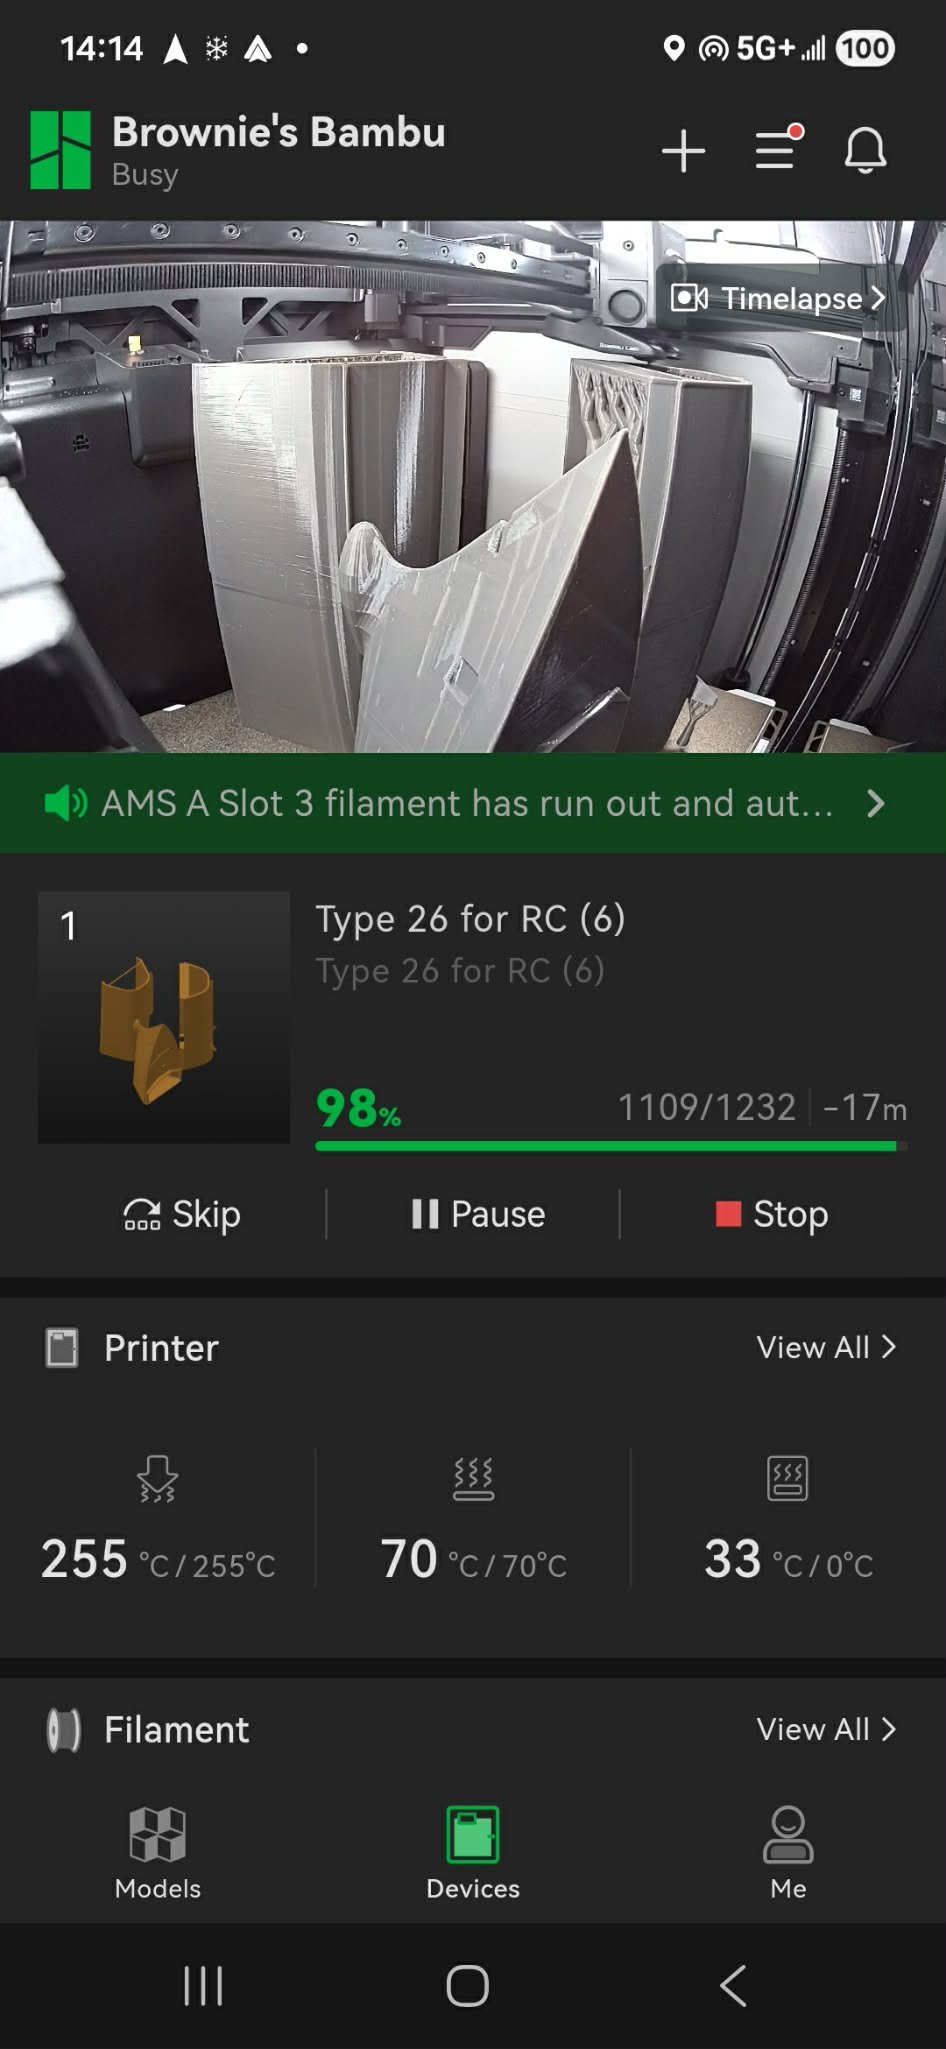This screenshot has width=946, height=2049.
Task: Tap the Bambu Lab green logo
Action: (x=60, y=150)
